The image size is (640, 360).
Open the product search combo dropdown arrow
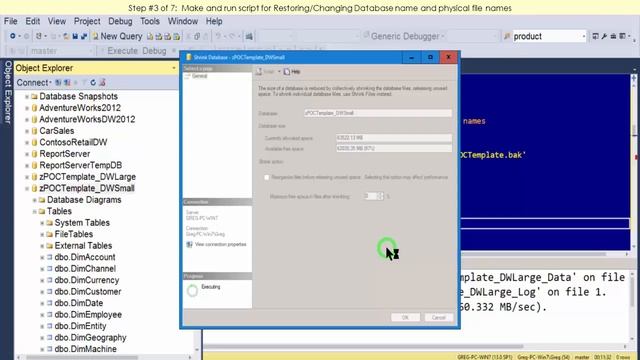tap(584, 36)
